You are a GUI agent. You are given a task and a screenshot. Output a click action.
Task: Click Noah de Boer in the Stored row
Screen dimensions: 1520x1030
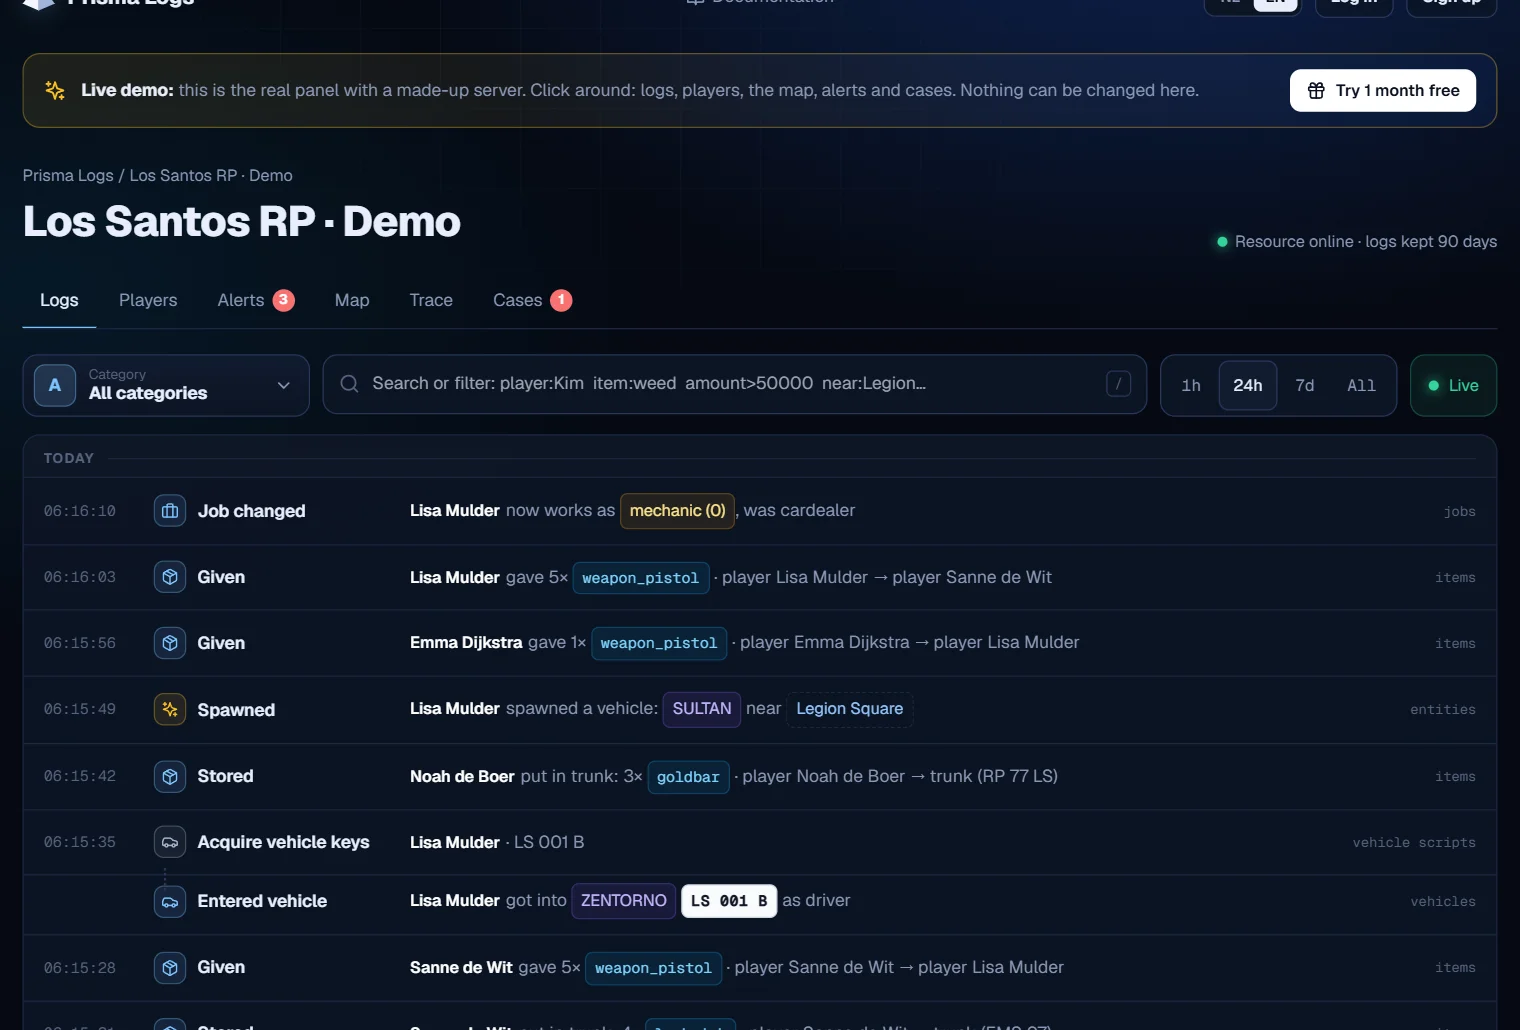click(x=462, y=776)
